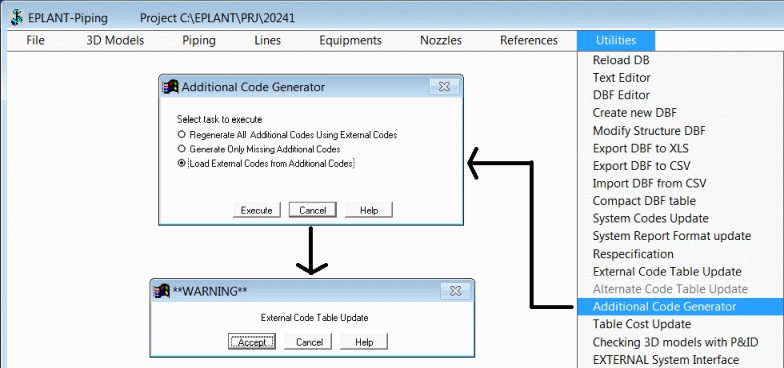Click Execute in Additional Code Generator
Image resolution: width=784 pixels, height=368 pixels.
256,210
